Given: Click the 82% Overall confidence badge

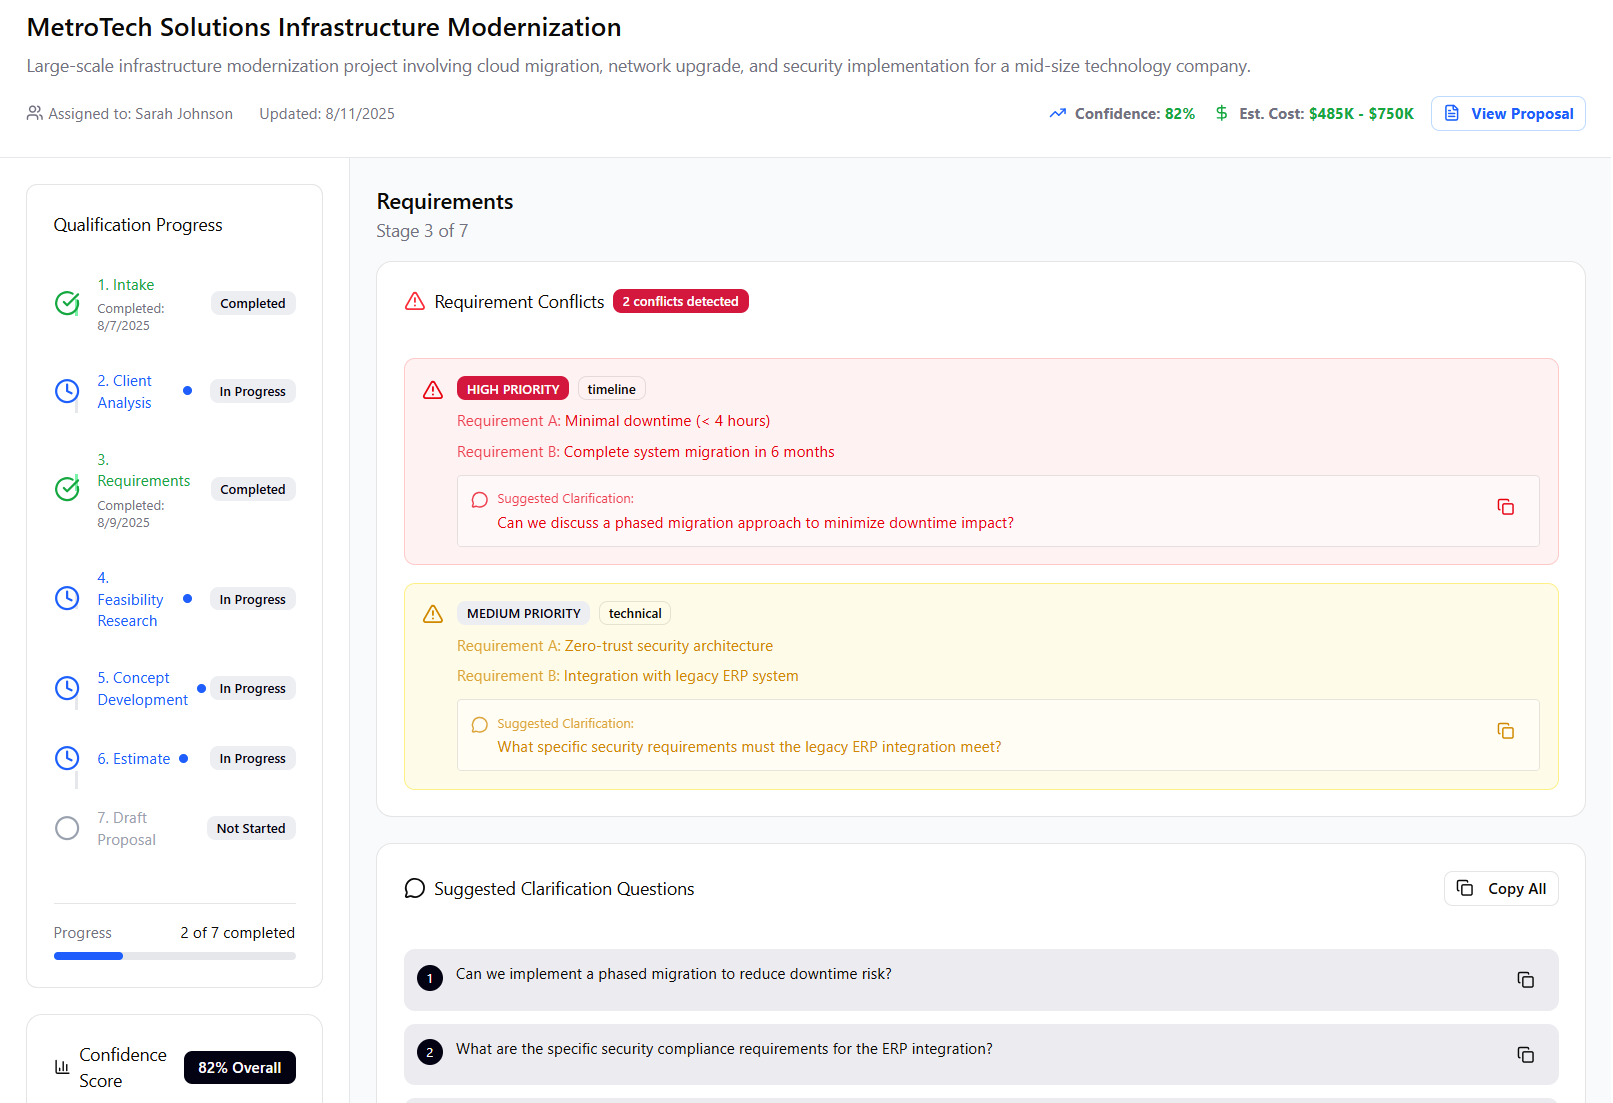Looking at the screenshot, I should [239, 1067].
